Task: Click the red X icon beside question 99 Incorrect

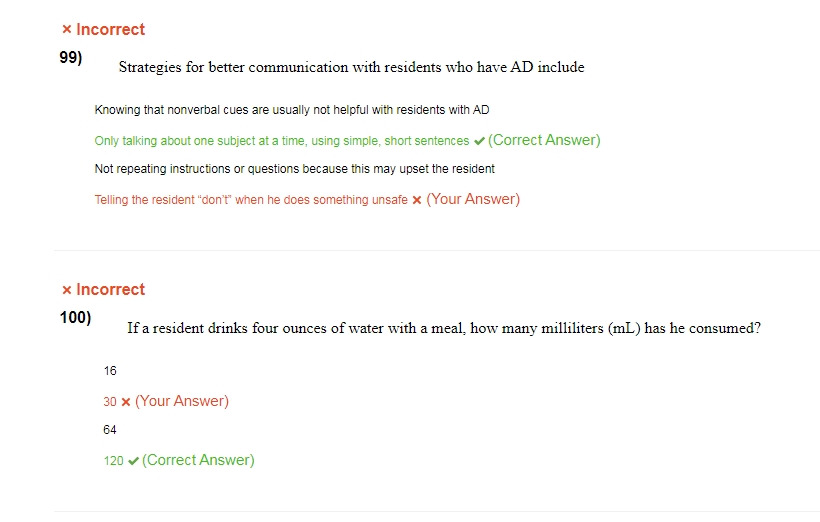Action: pos(66,29)
